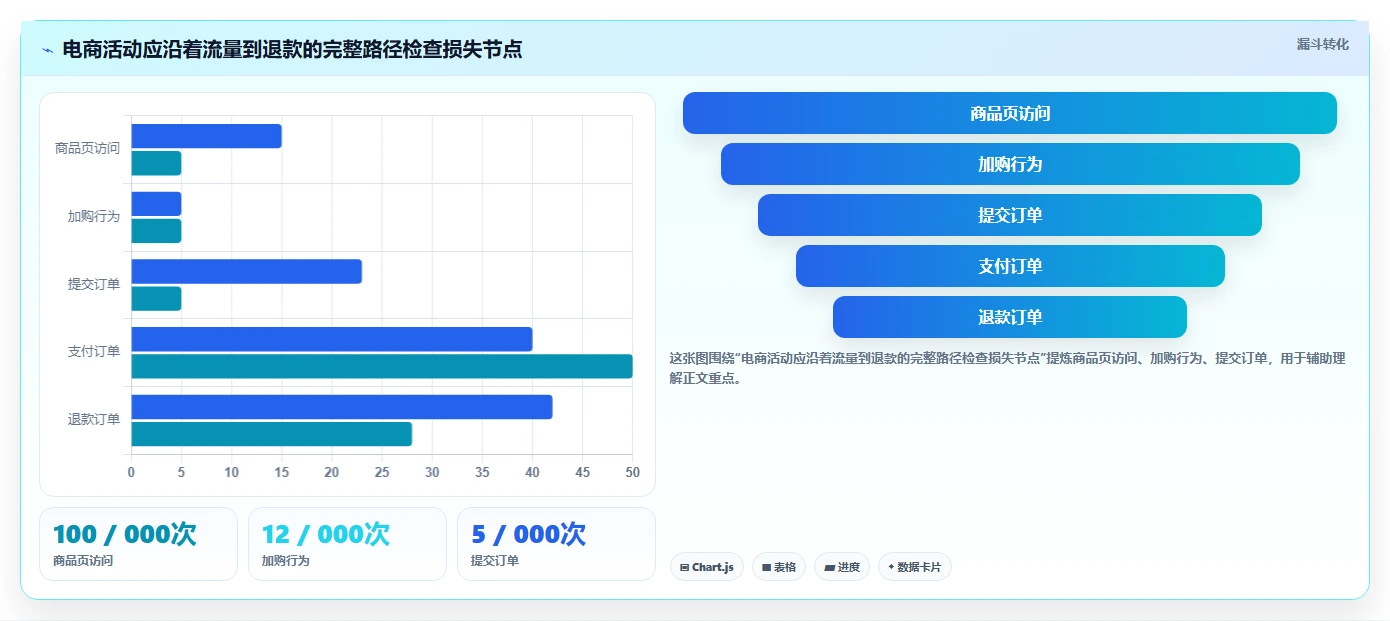
Task: Click the teal bar for 支付订单
Action: (381, 366)
